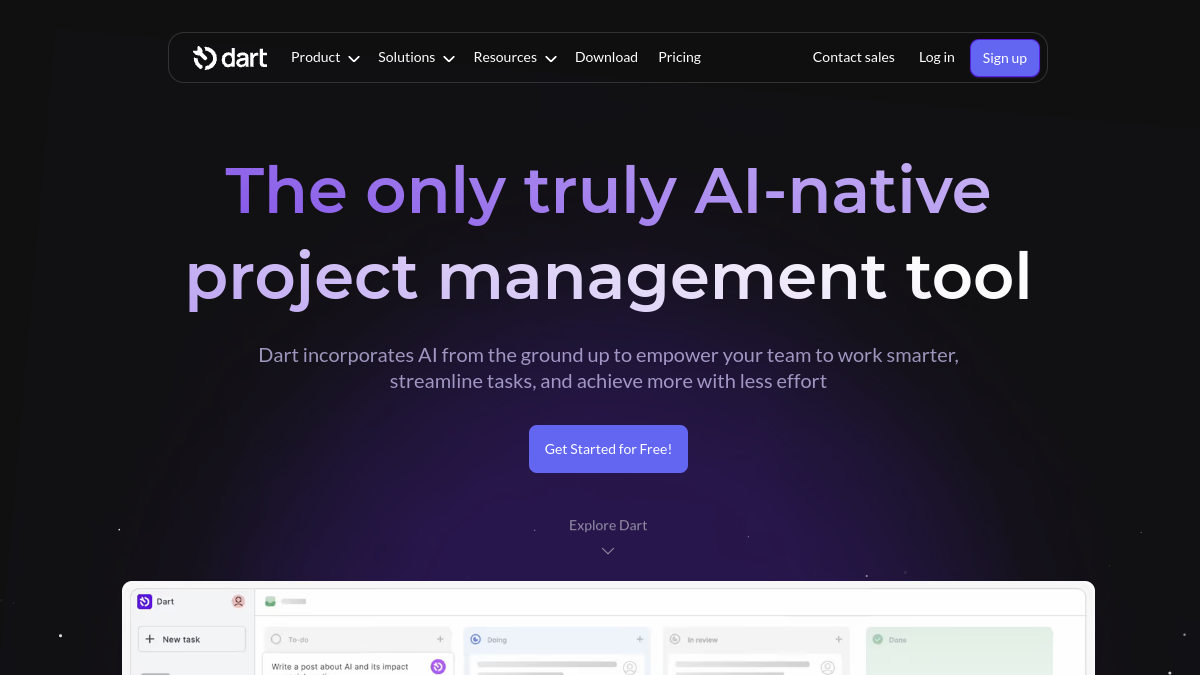The height and width of the screenshot is (675, 1200).
Task: Click the Doing status icon
Action: coord(476,639)
